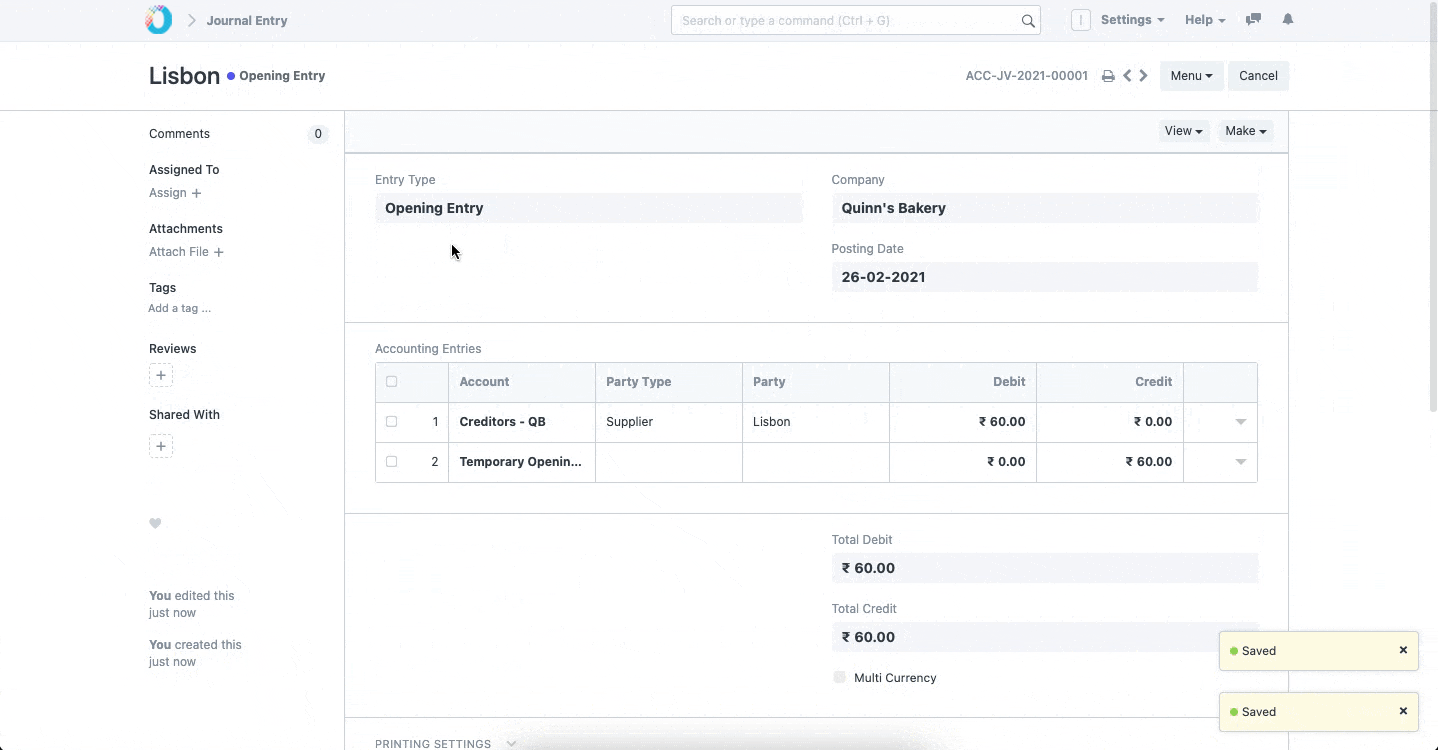1438x750 pixels.
Task: Open the Help dropdown
Action: pyautogui.click(x=1205, y=20)
